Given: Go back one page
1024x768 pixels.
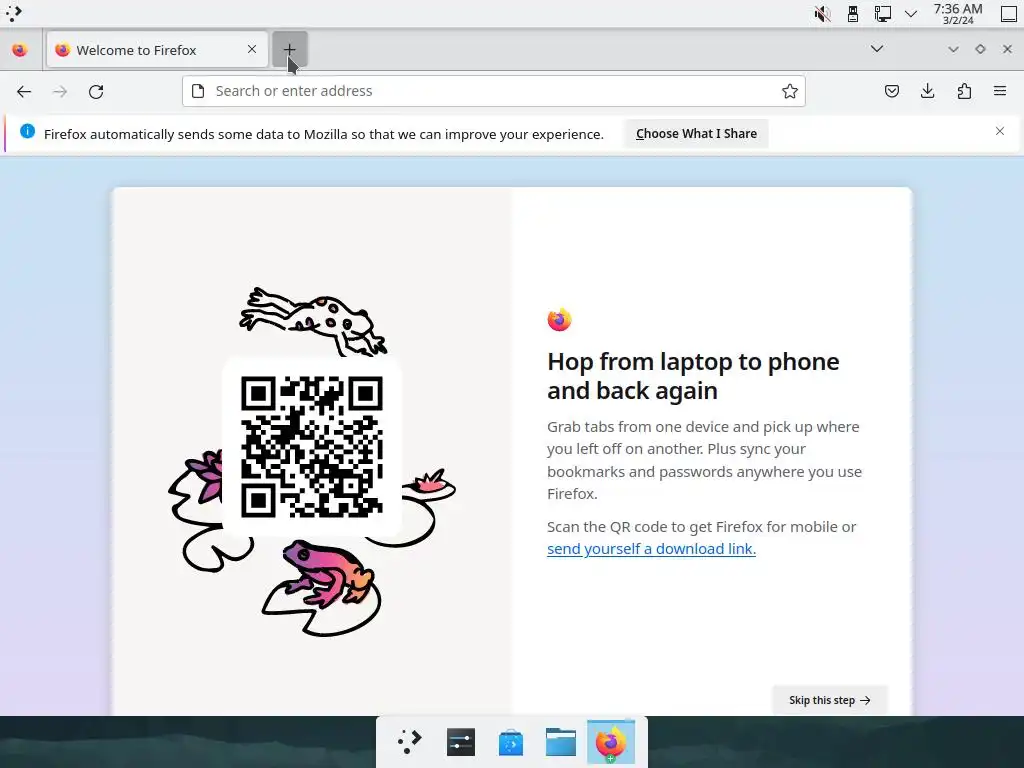Looking at the screenshot, I should (x=24, y=91).
